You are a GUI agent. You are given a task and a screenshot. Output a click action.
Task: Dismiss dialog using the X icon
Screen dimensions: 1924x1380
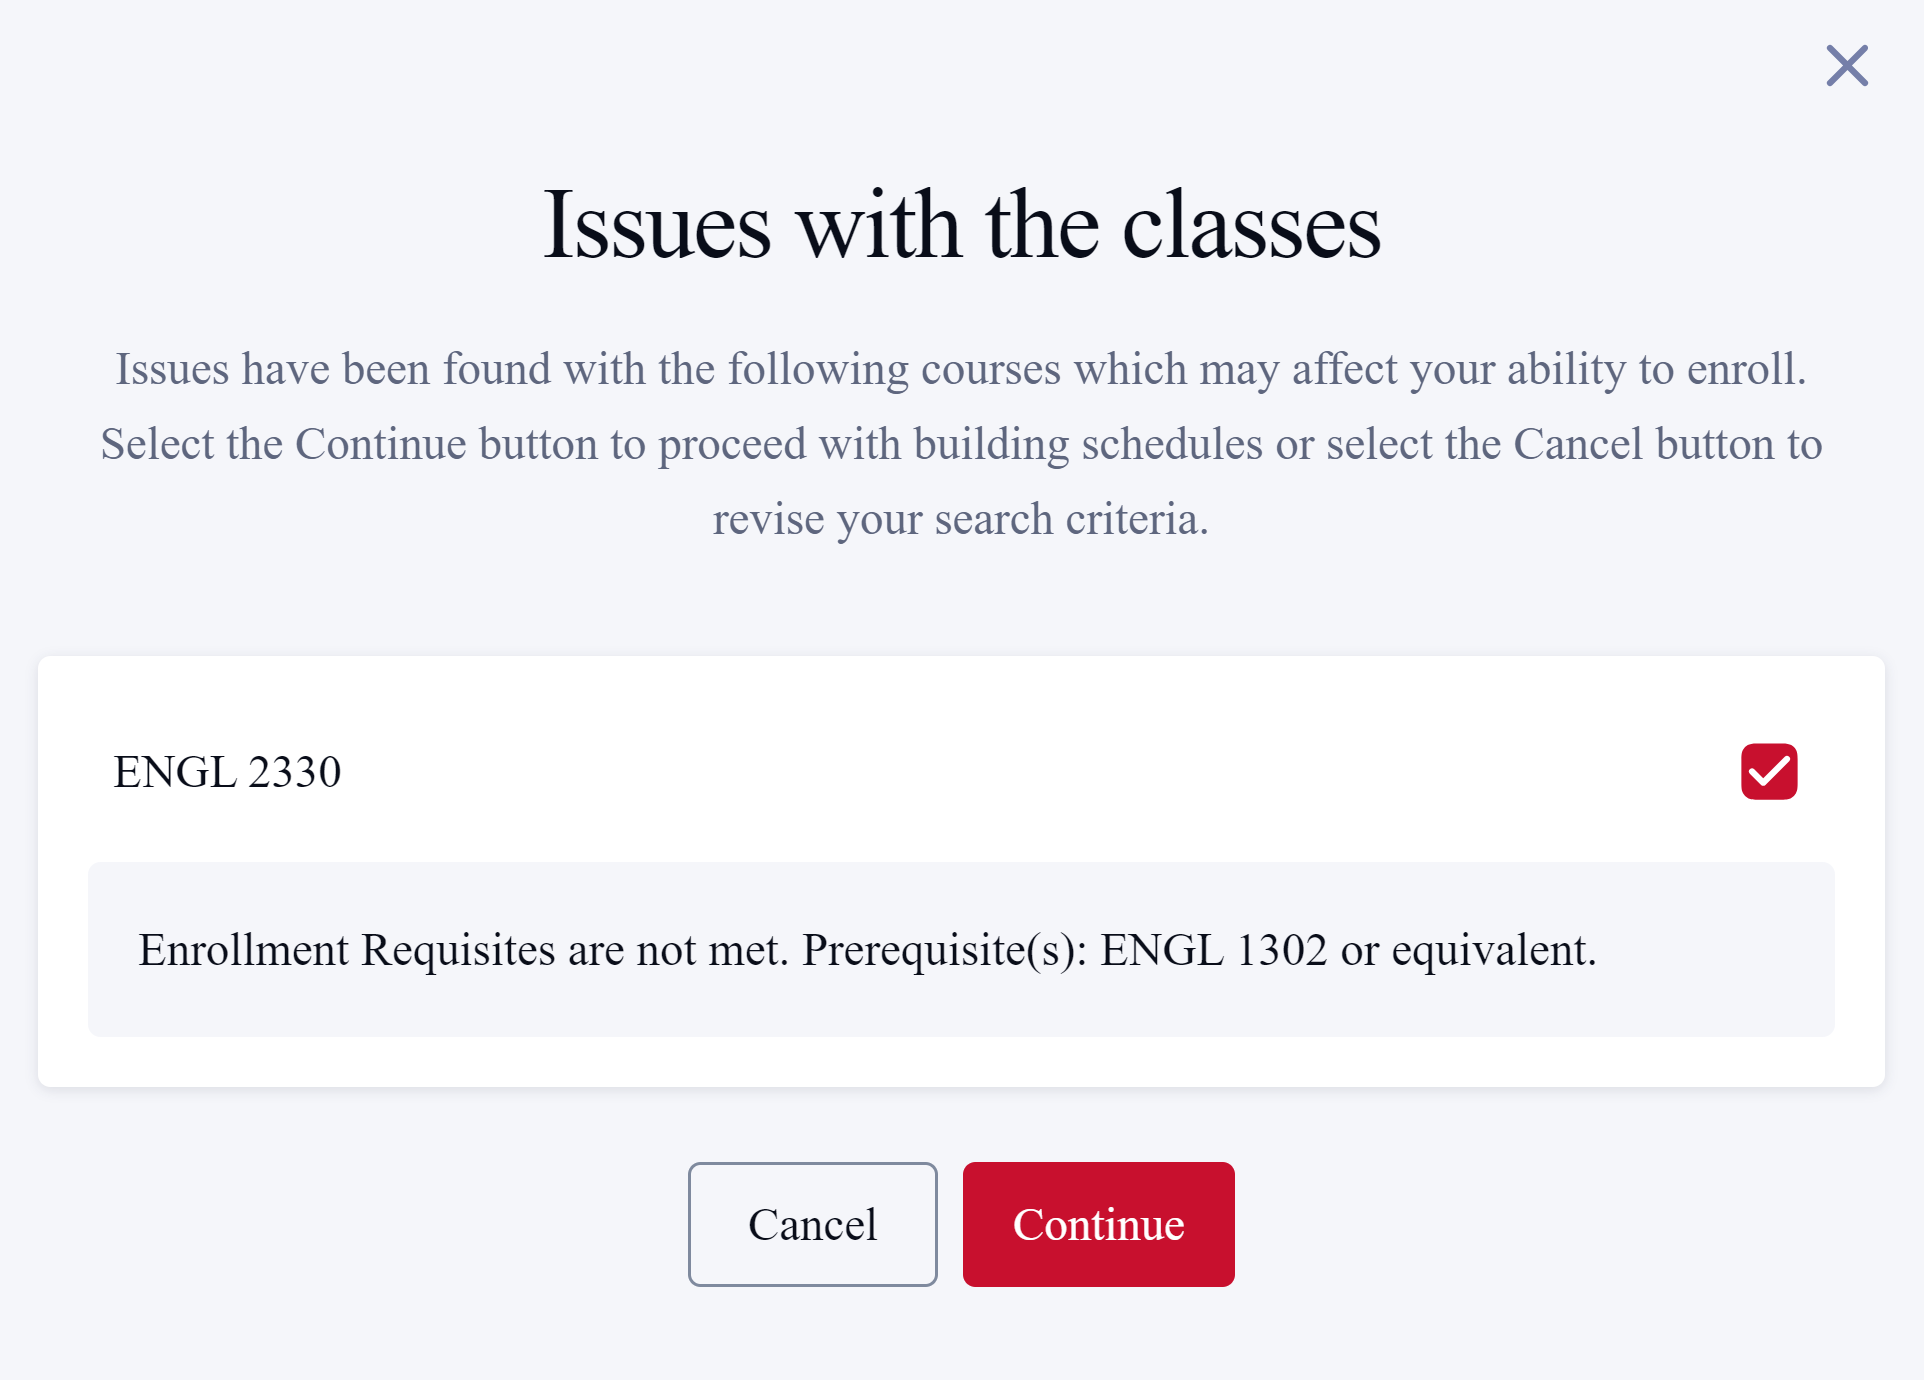[x=1846, y=66]
